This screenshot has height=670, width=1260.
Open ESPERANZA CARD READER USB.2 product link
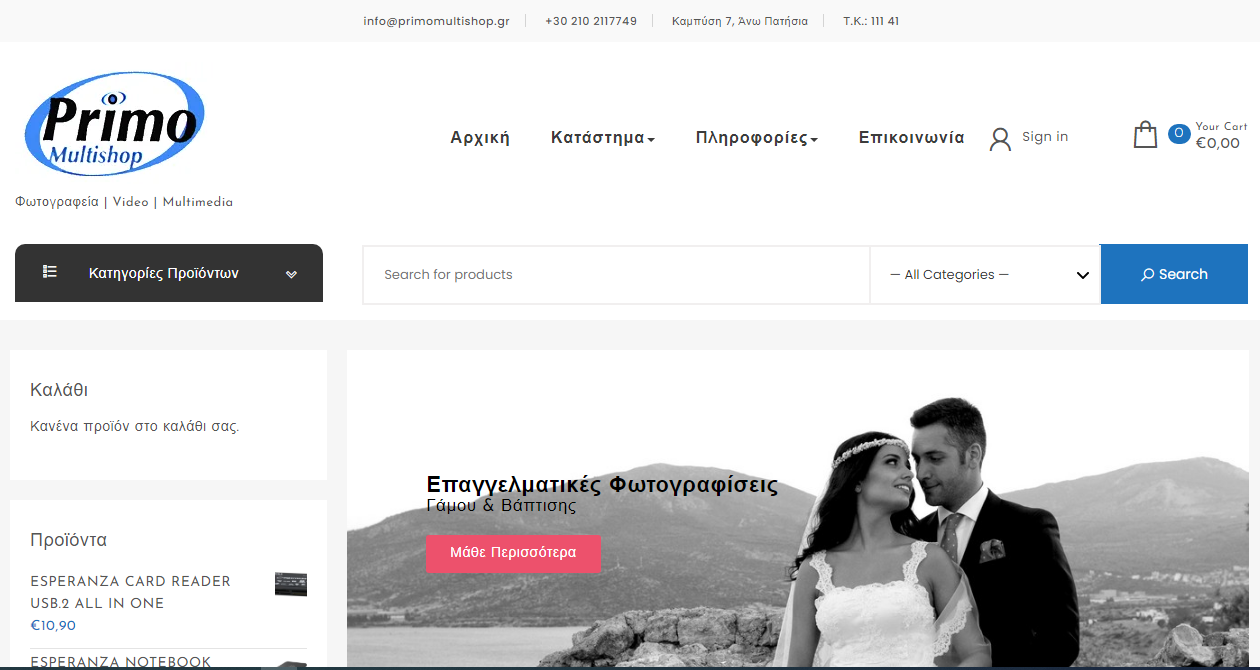point(131,592)
